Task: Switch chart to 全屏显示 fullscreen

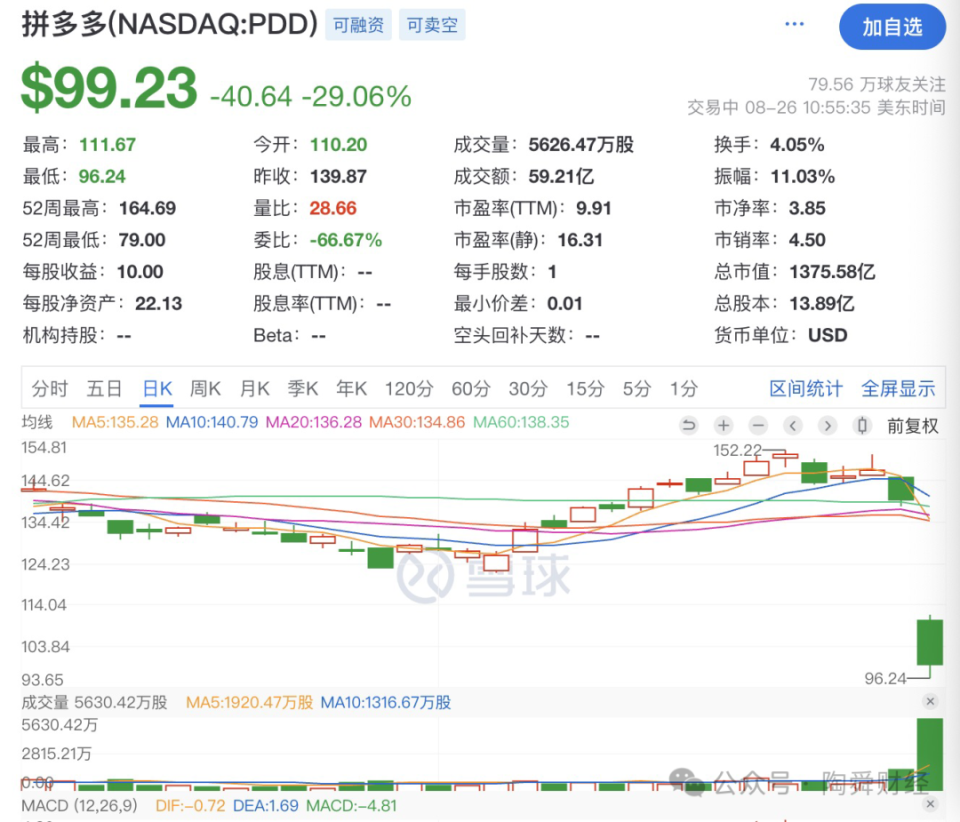Action: pos(898,389)
